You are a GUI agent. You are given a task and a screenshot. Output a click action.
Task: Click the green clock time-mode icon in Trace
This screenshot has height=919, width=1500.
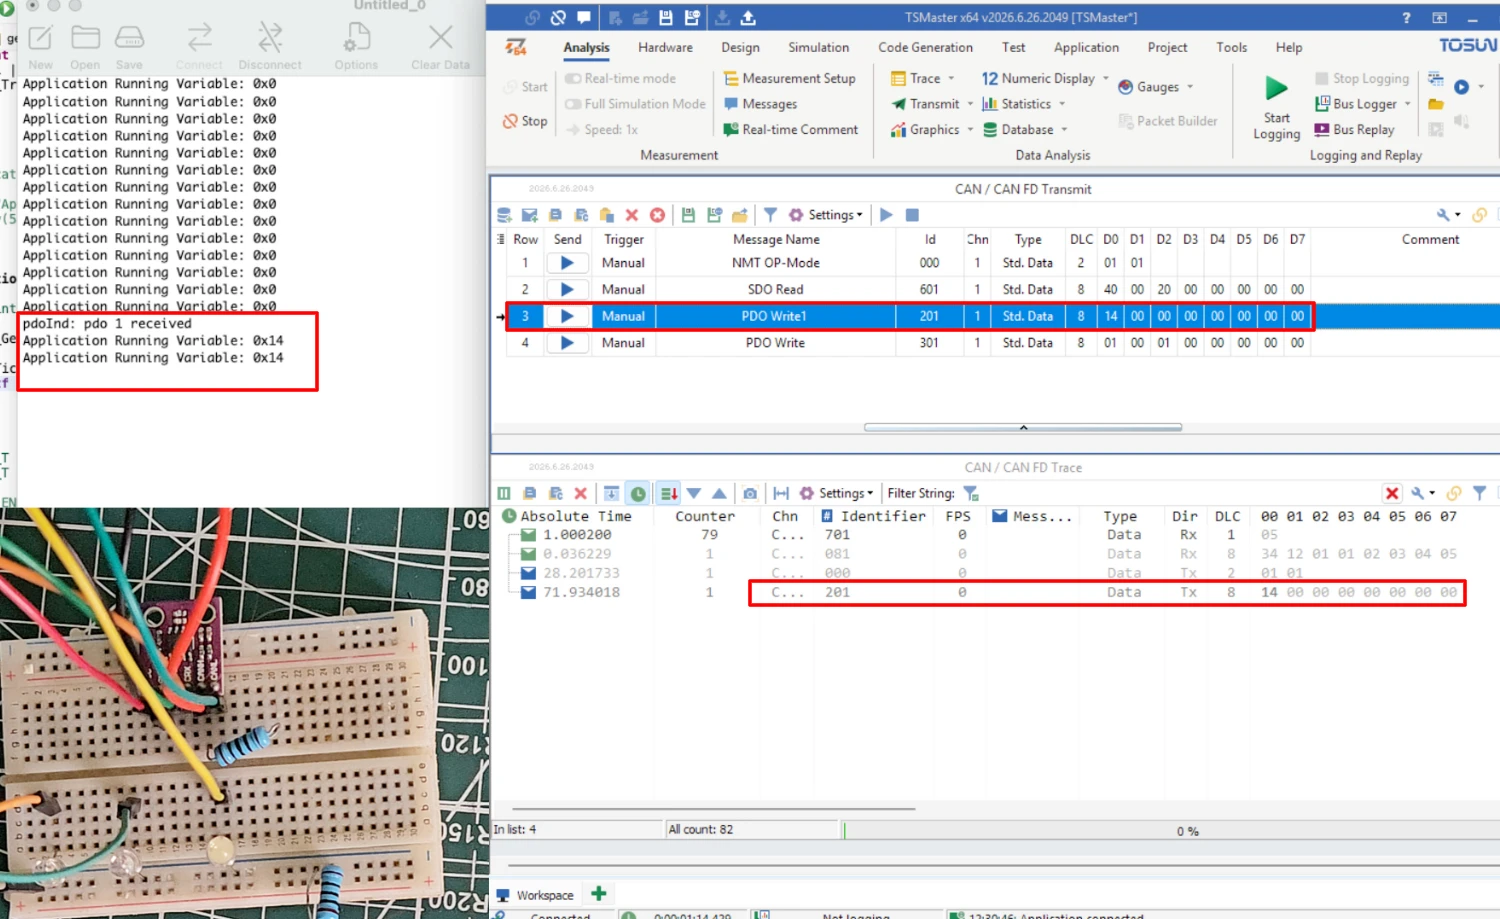tap(638, 493)
